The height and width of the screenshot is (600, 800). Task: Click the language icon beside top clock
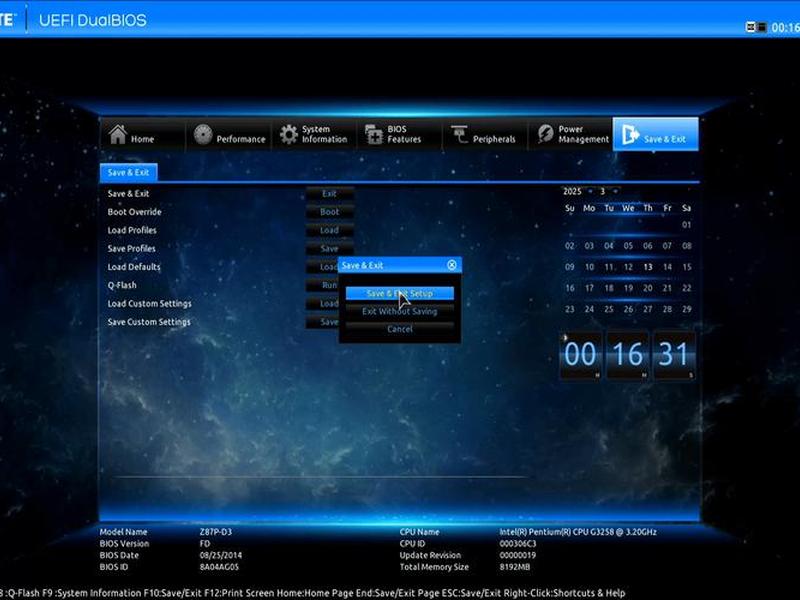pos(756,27)
